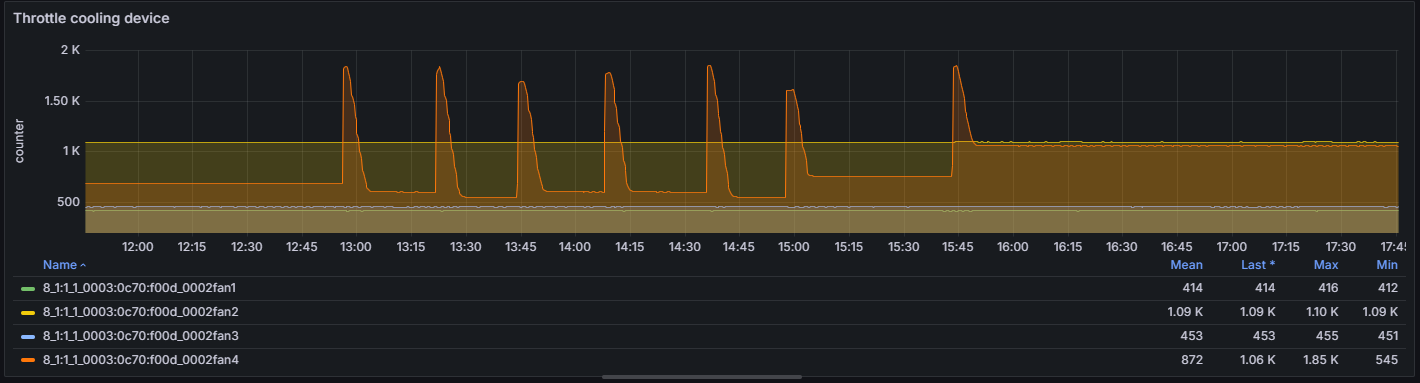Screen dimensions: 1420x383
Task: Click the 2 K y-axis label
Action: coord(71,50)
